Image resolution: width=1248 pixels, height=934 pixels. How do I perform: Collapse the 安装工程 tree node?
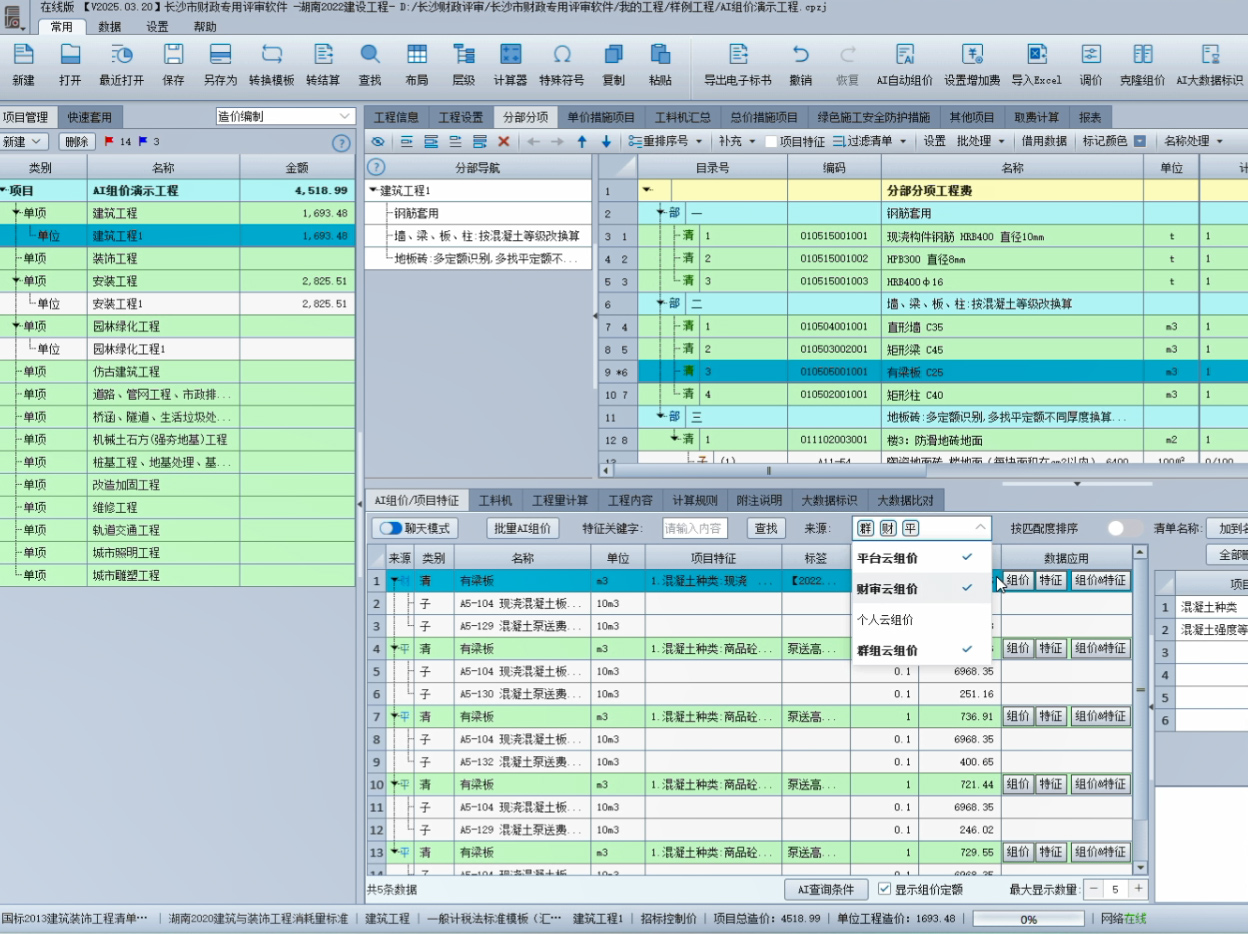point(17,281)
